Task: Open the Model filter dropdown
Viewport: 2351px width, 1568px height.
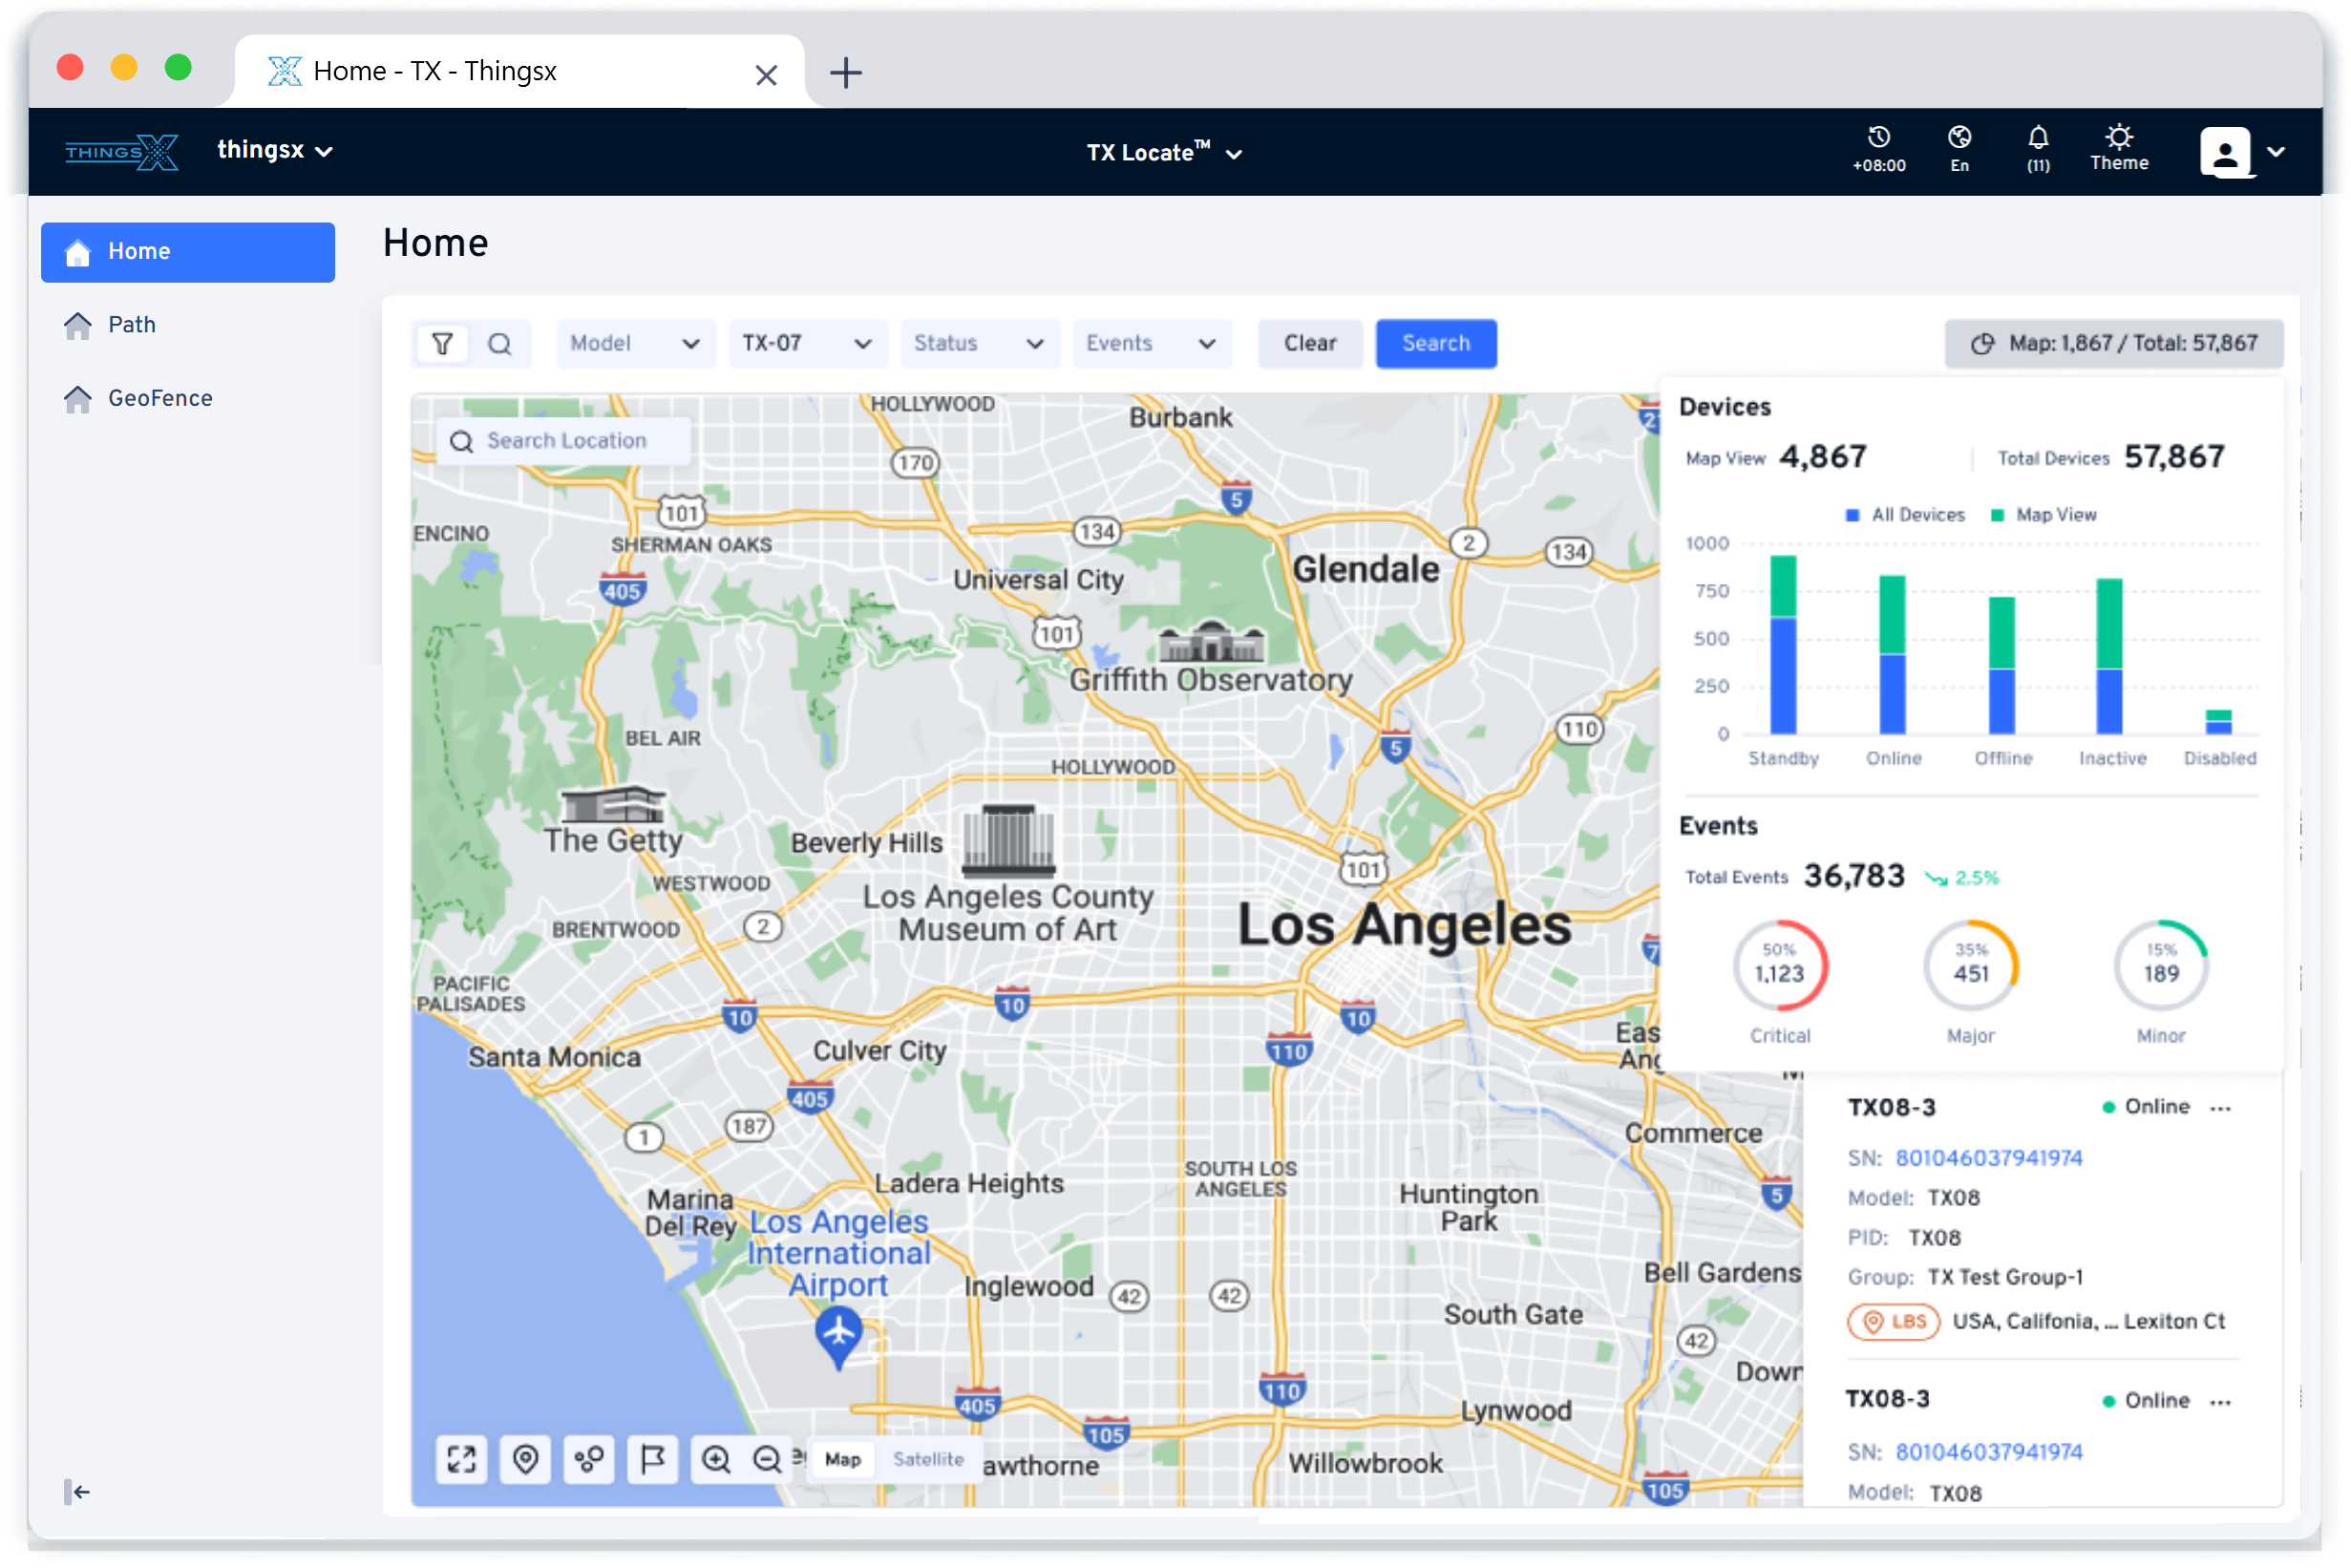Action: [635, 344]
